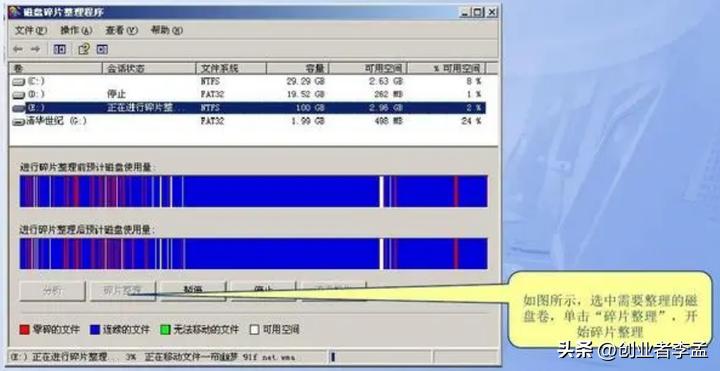Click the status bar defragmentation progress text
The image size is (720, 371).
click(x=152, y=357)
